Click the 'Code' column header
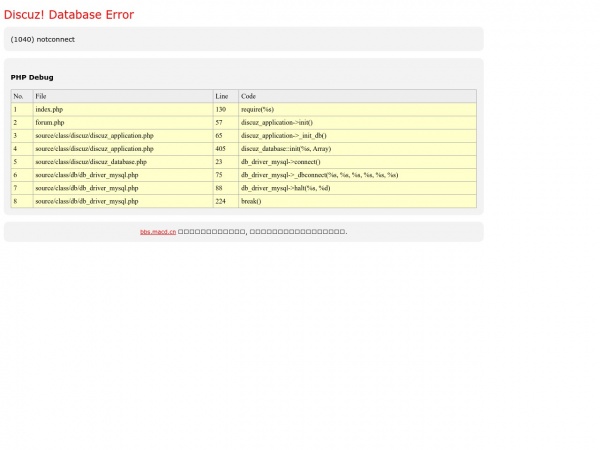The image size is (600, 450). point(357,96)
